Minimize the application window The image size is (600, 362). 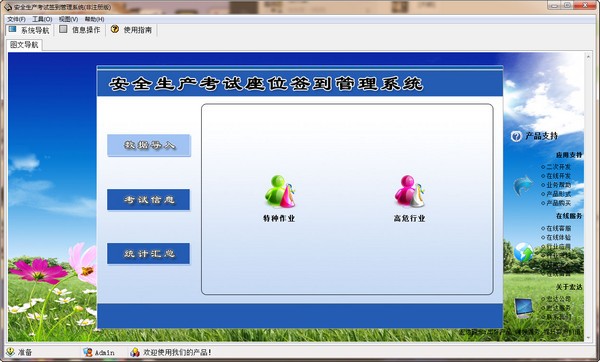pos(554,5)
